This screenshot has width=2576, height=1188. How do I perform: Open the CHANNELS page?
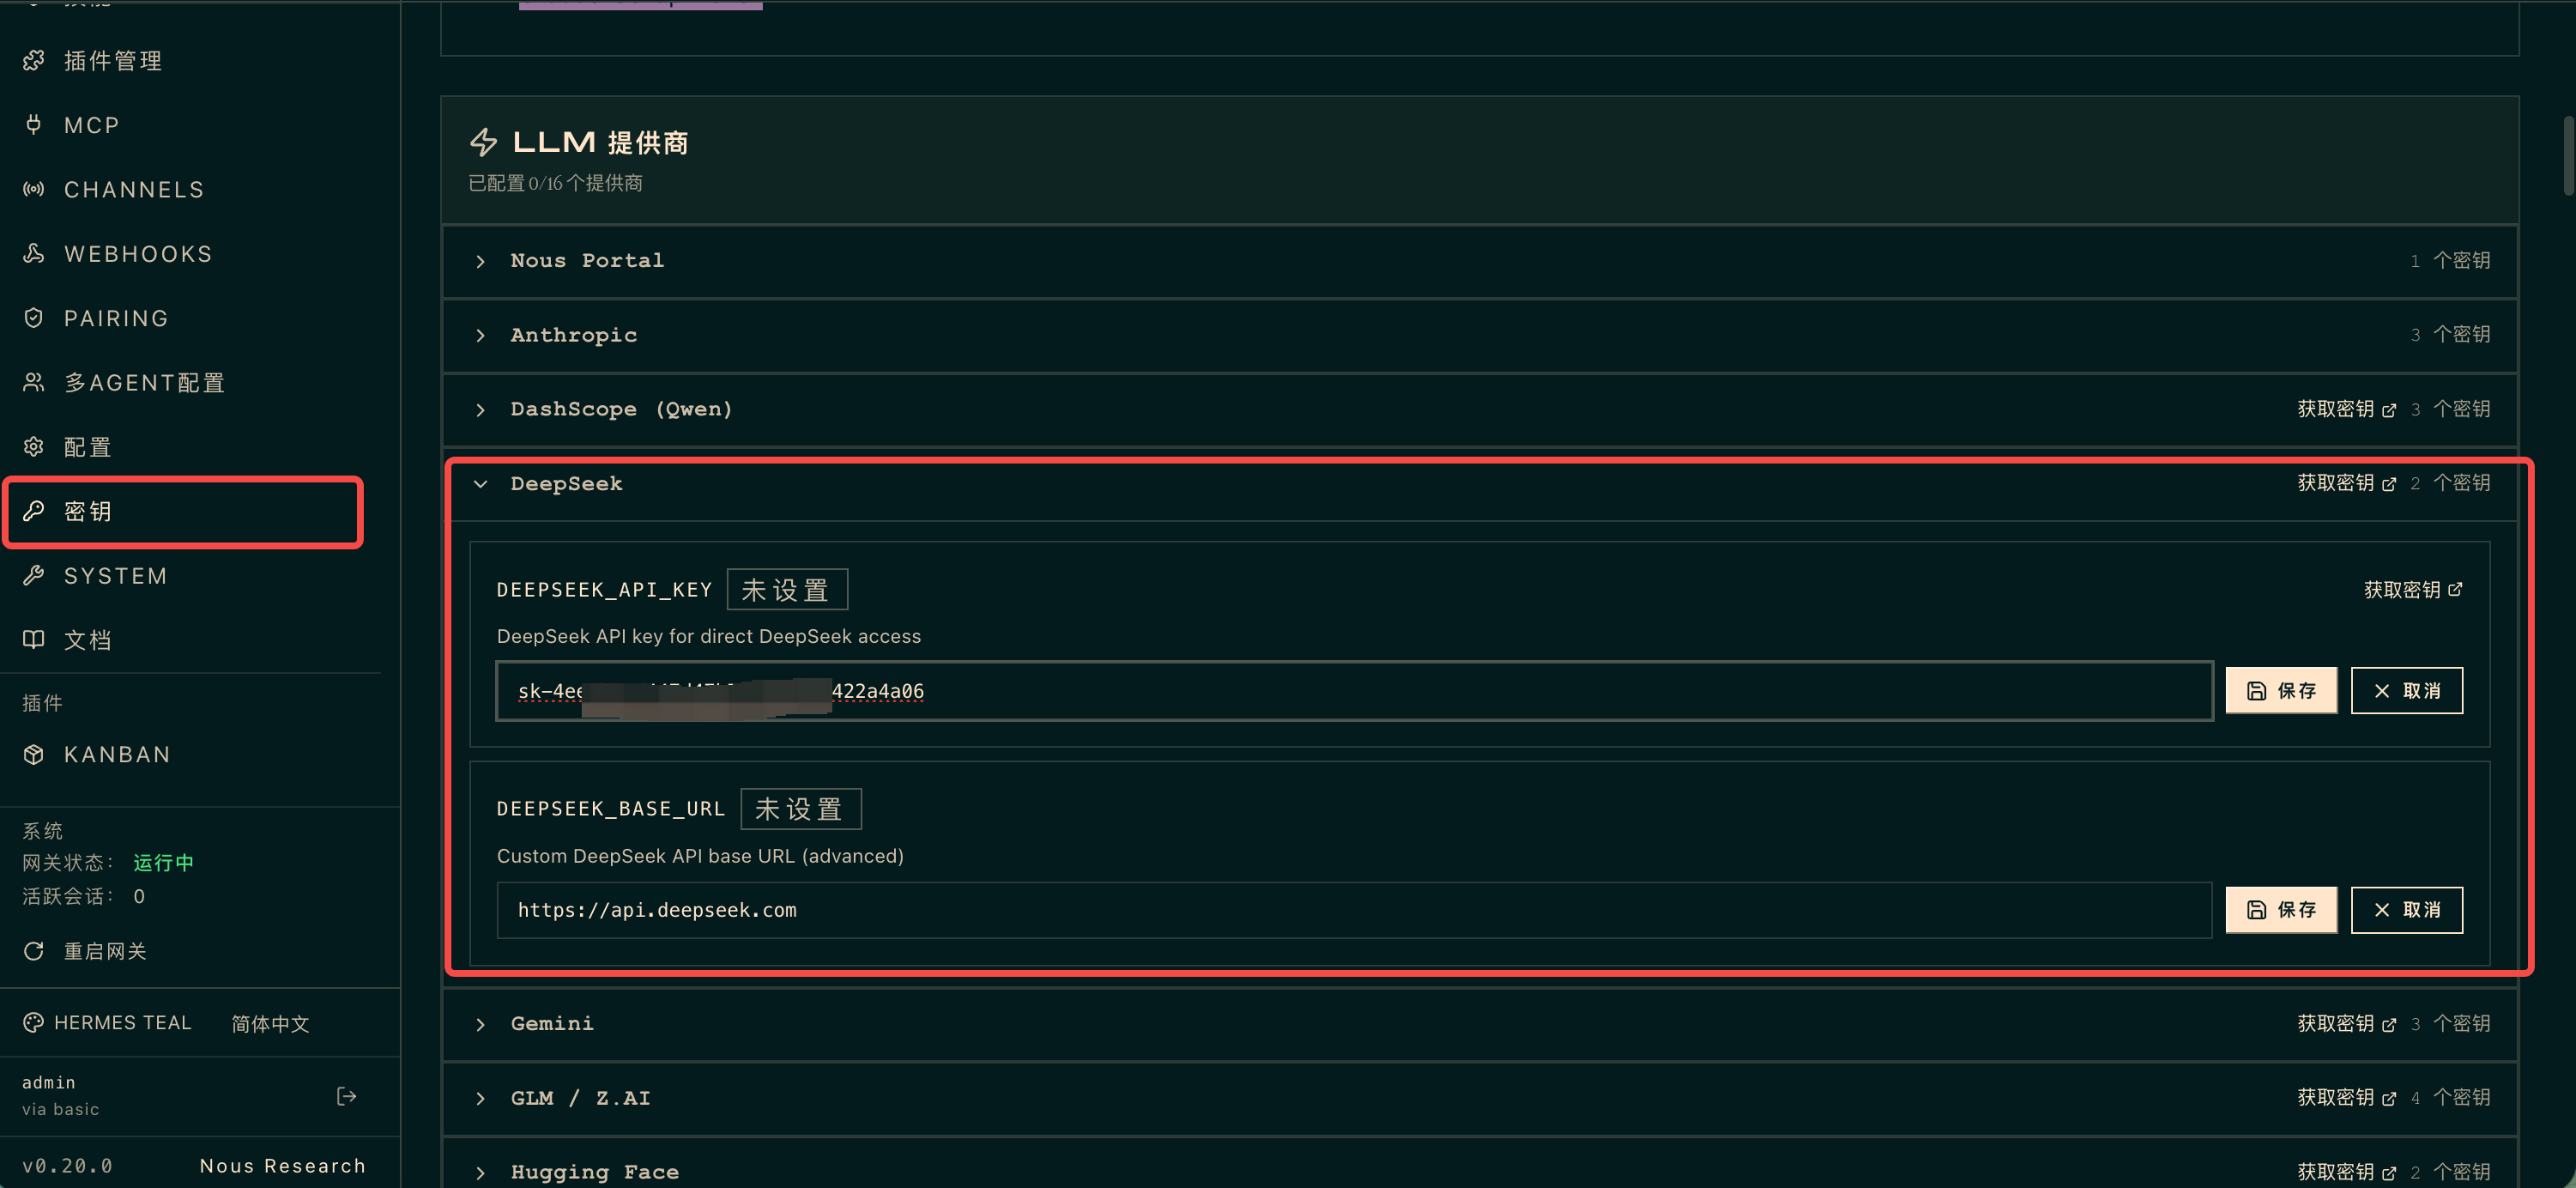133,190
